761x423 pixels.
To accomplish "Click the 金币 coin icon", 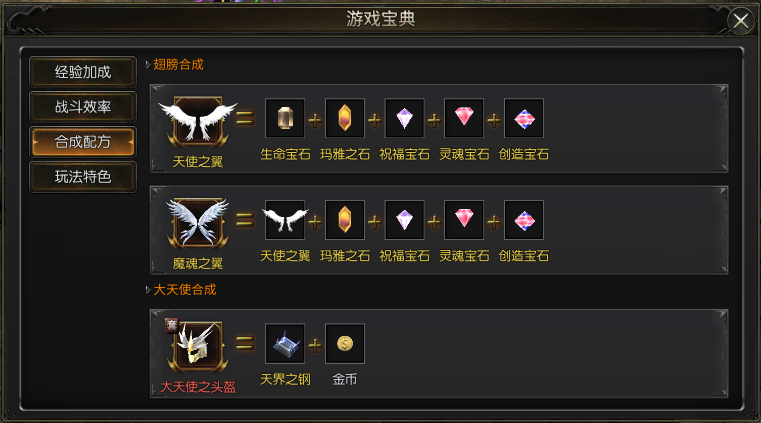I will coord(345,343).
